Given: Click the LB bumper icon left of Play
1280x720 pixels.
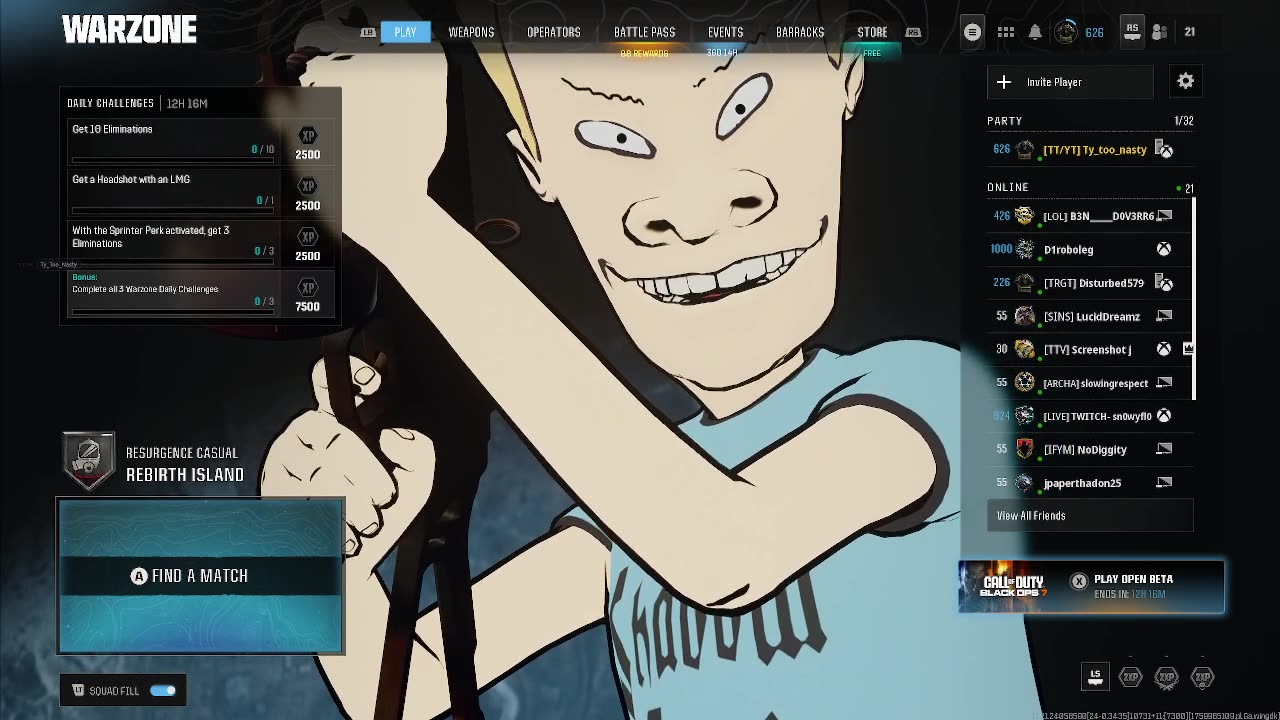Looking at the screenshot, I should [368, 32].
